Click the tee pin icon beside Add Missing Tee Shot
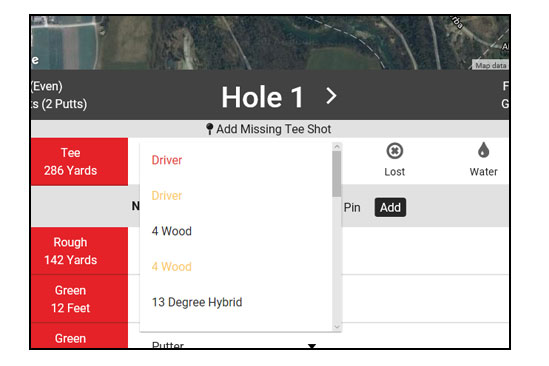549x366 pixels. (x=209, y=129)
